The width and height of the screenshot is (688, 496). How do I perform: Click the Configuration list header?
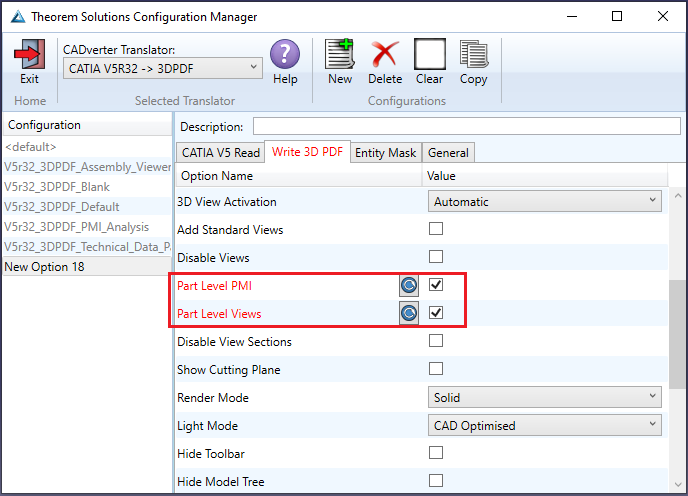pyautogui.click(x=87, y=125)
